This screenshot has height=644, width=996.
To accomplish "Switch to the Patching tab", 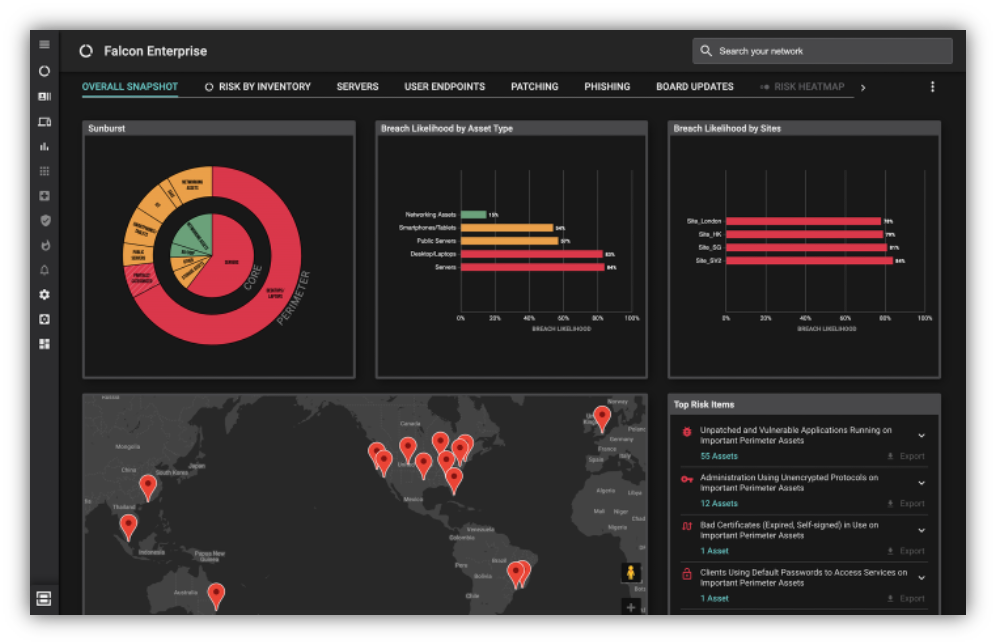I will [534, 86].
